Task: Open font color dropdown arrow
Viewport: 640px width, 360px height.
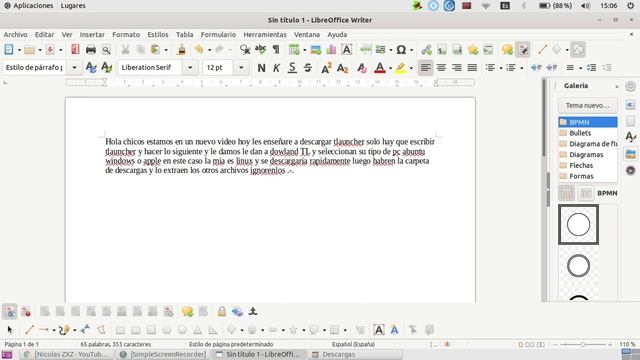Action: (x=390, y=68)
